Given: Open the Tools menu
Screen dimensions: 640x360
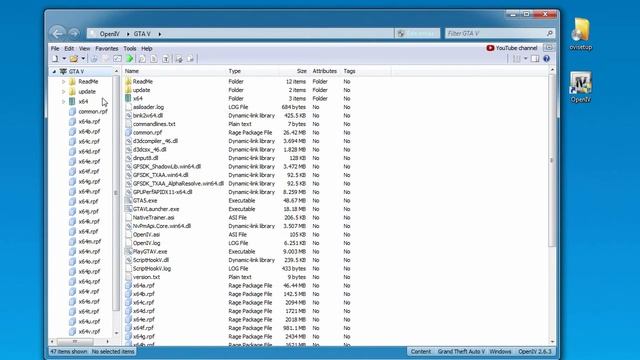Looking at the screenshot, I should 130,48.
